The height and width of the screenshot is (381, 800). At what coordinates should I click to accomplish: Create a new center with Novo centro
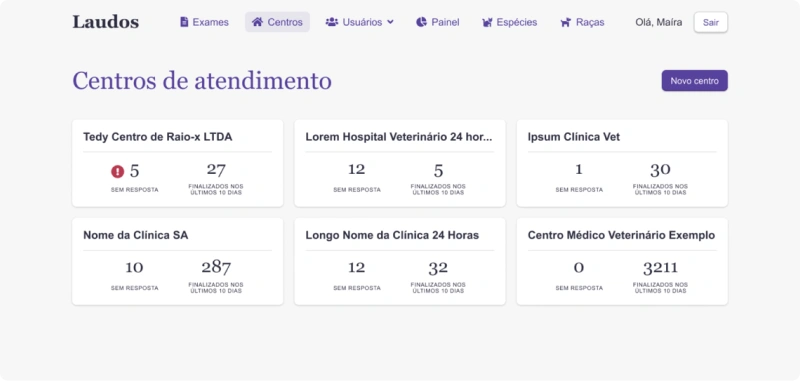pyautogui.click(x=694, y=81)
